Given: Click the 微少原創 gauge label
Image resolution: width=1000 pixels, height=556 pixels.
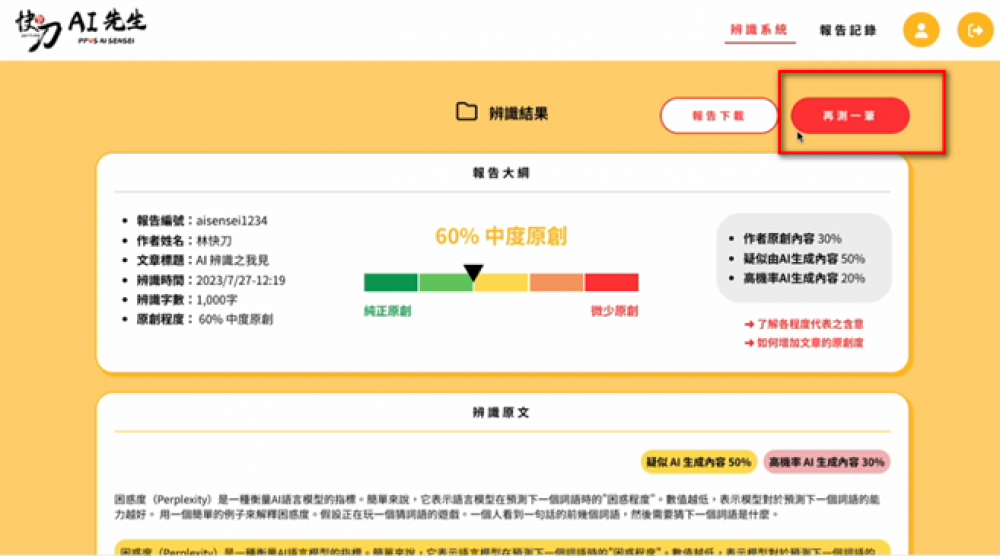Looking at the screenshot, I should coord(614,311).
